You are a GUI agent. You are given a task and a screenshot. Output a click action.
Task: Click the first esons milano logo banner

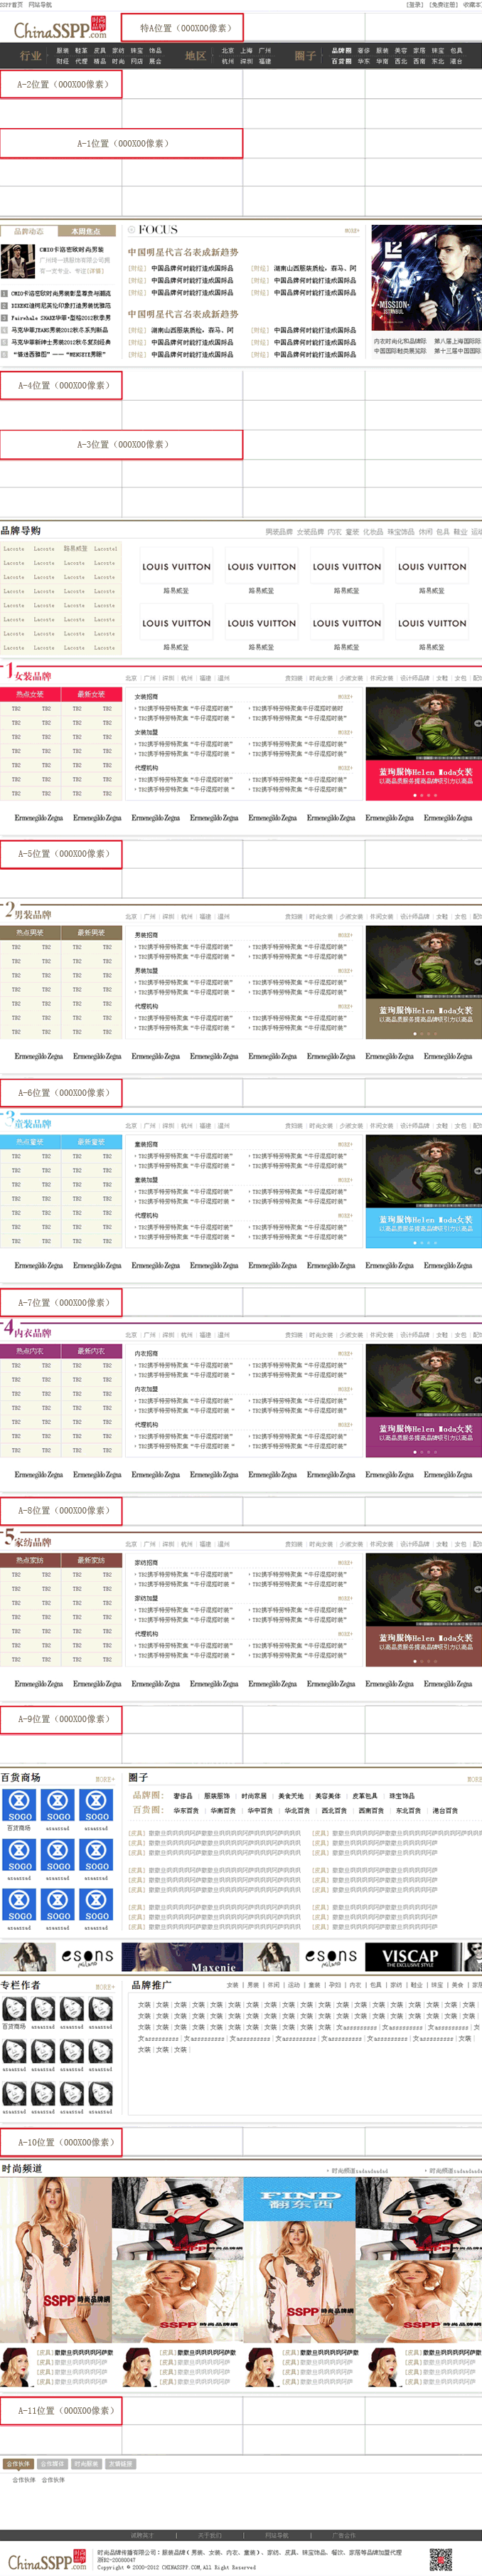pos(88,1956)
